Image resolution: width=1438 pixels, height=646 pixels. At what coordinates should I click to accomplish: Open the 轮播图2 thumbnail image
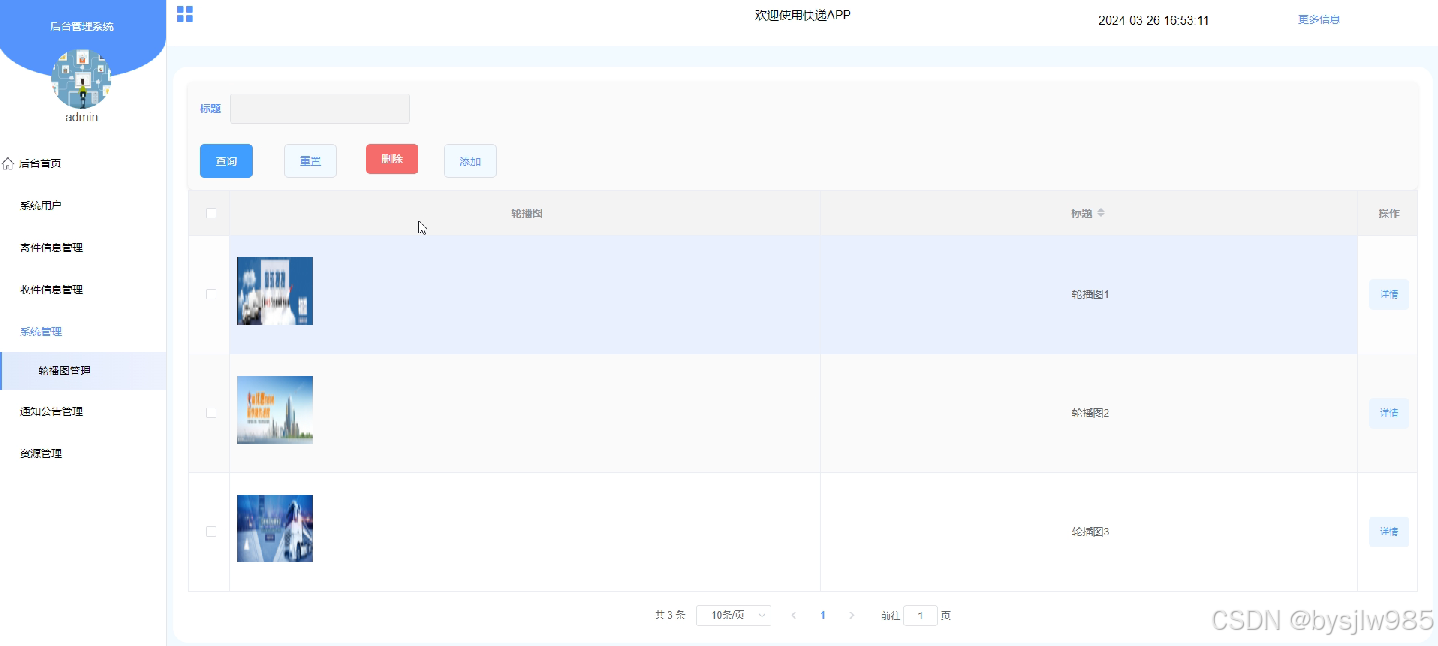pos(275,410)
